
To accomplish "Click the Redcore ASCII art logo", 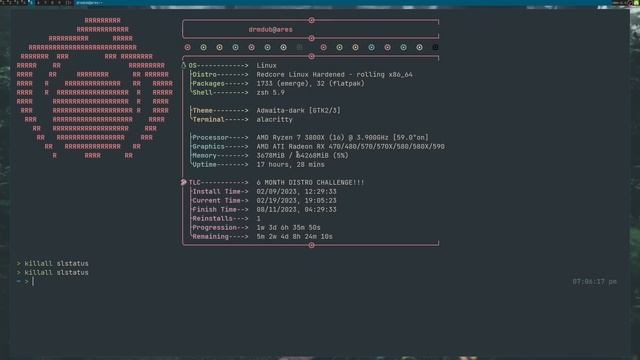I will click(94, 88).
